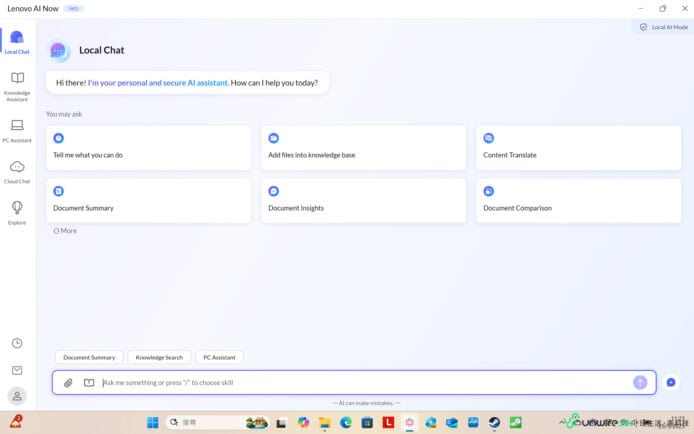The height and width of the screenshot is (434, 694).
Task: Click the 'I'm your personal and secure AI assistant' text
Action: (158, 83)
